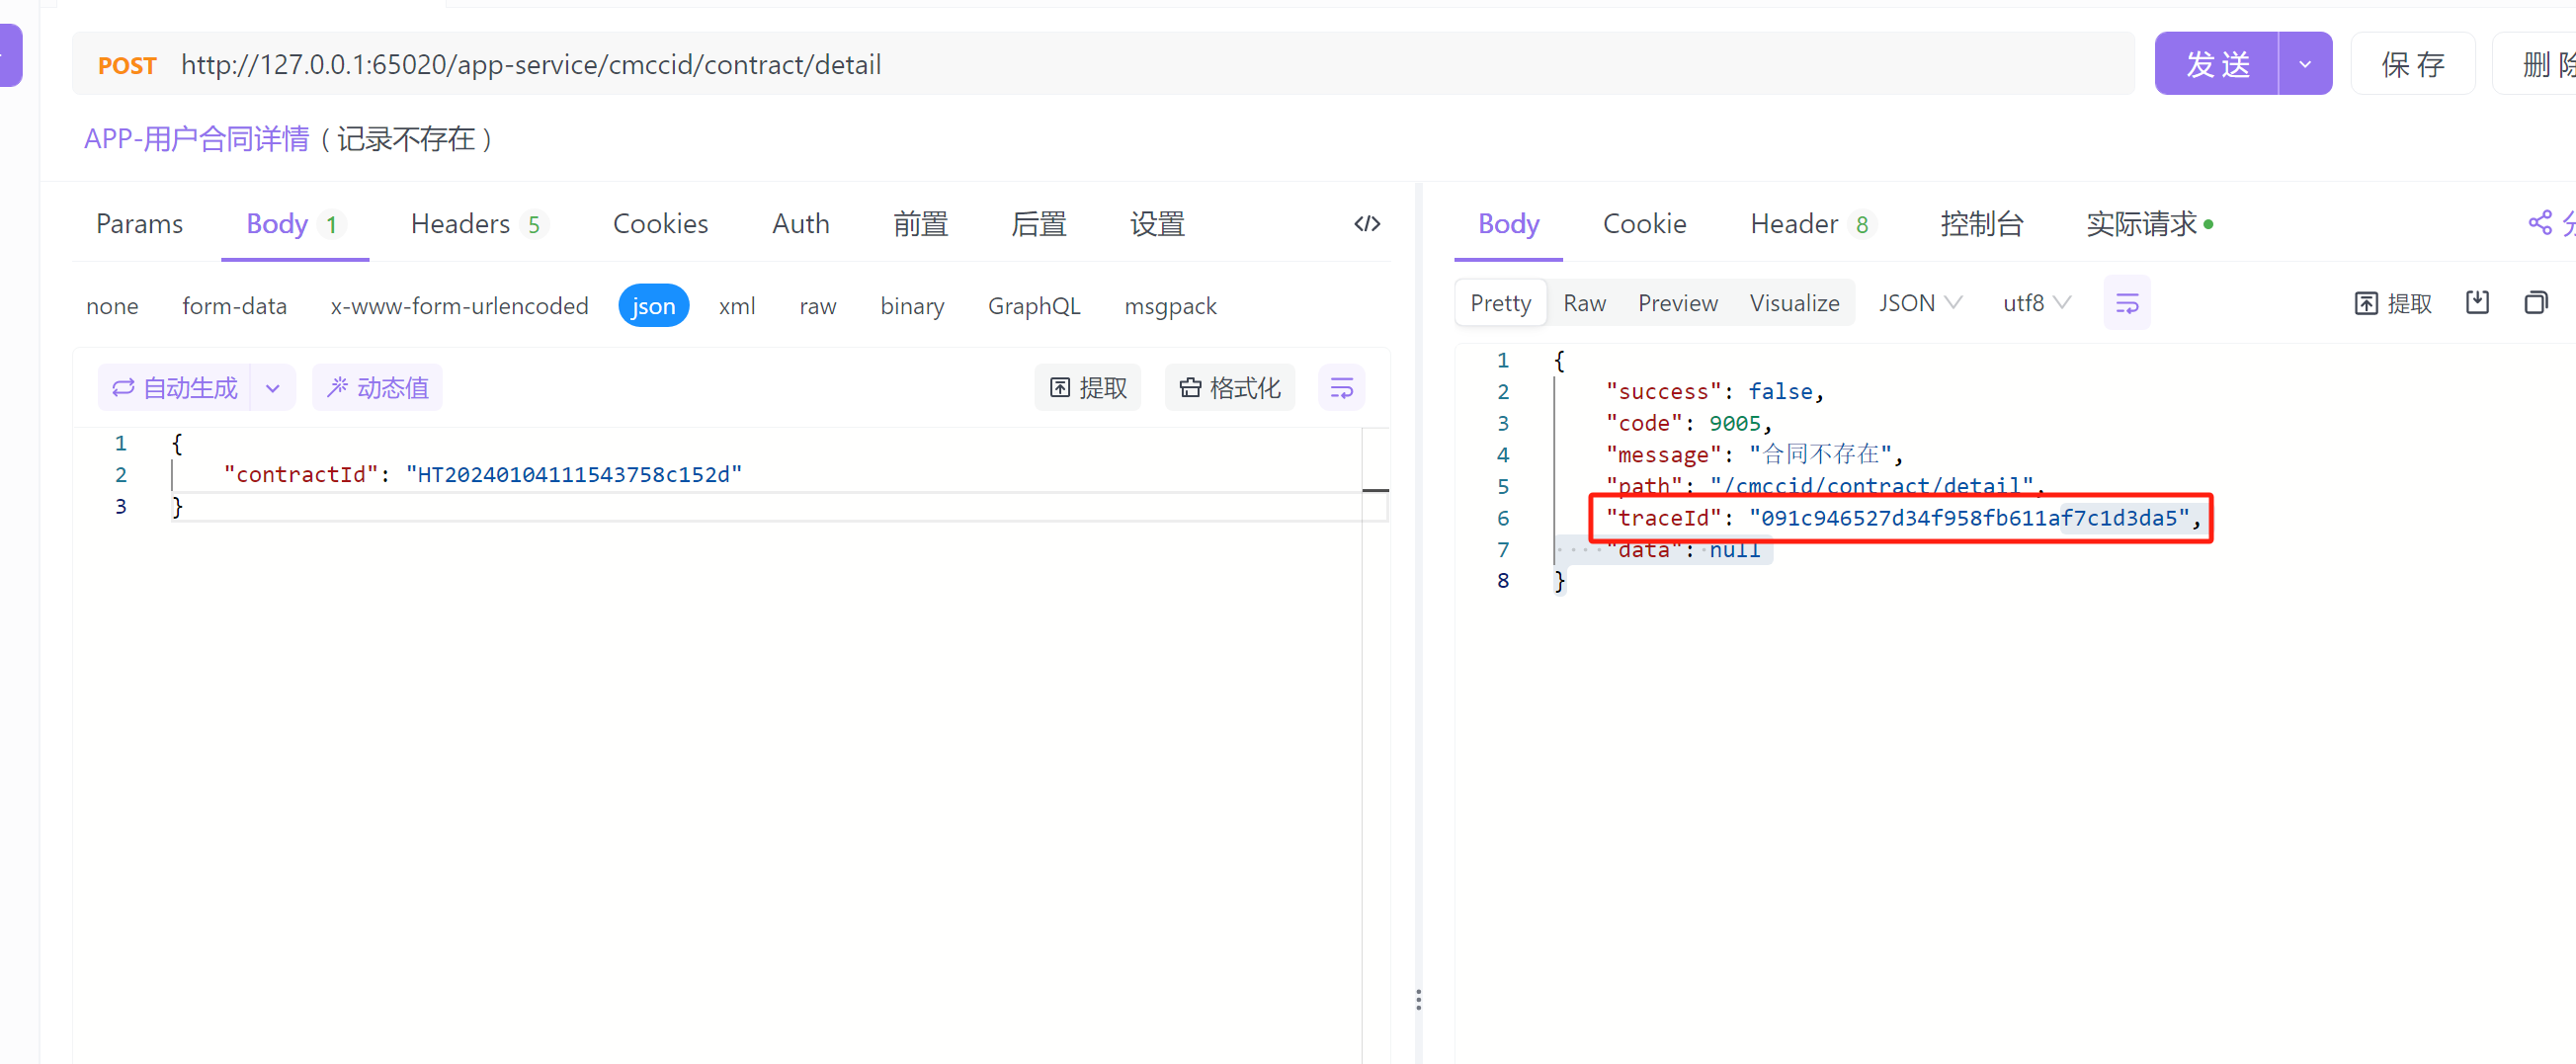Click the response panel 提取 button
Image resolution: width=2576 pixels, height=1064 pixels.
(x=2393, y=303)
